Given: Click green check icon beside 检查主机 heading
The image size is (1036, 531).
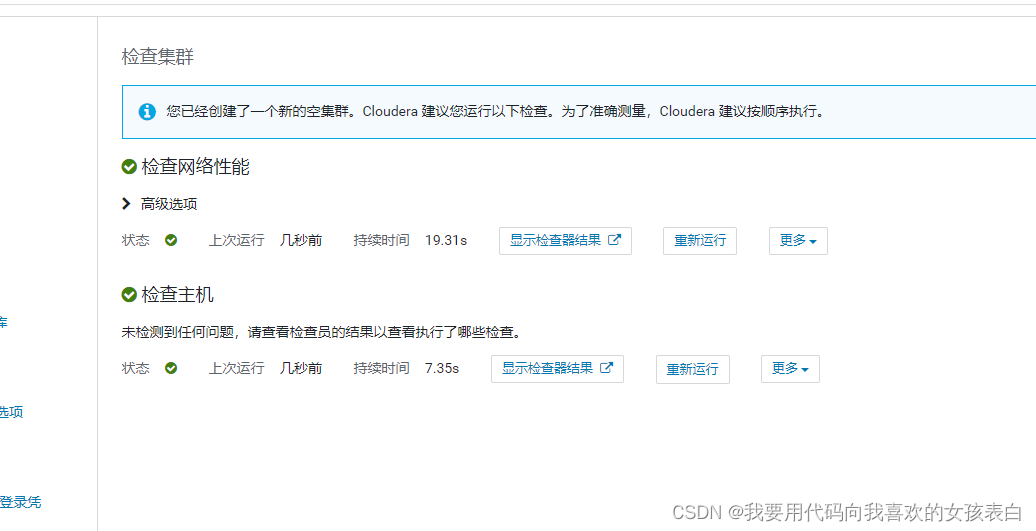Looking at the screenshot, I should coord(129,295).
